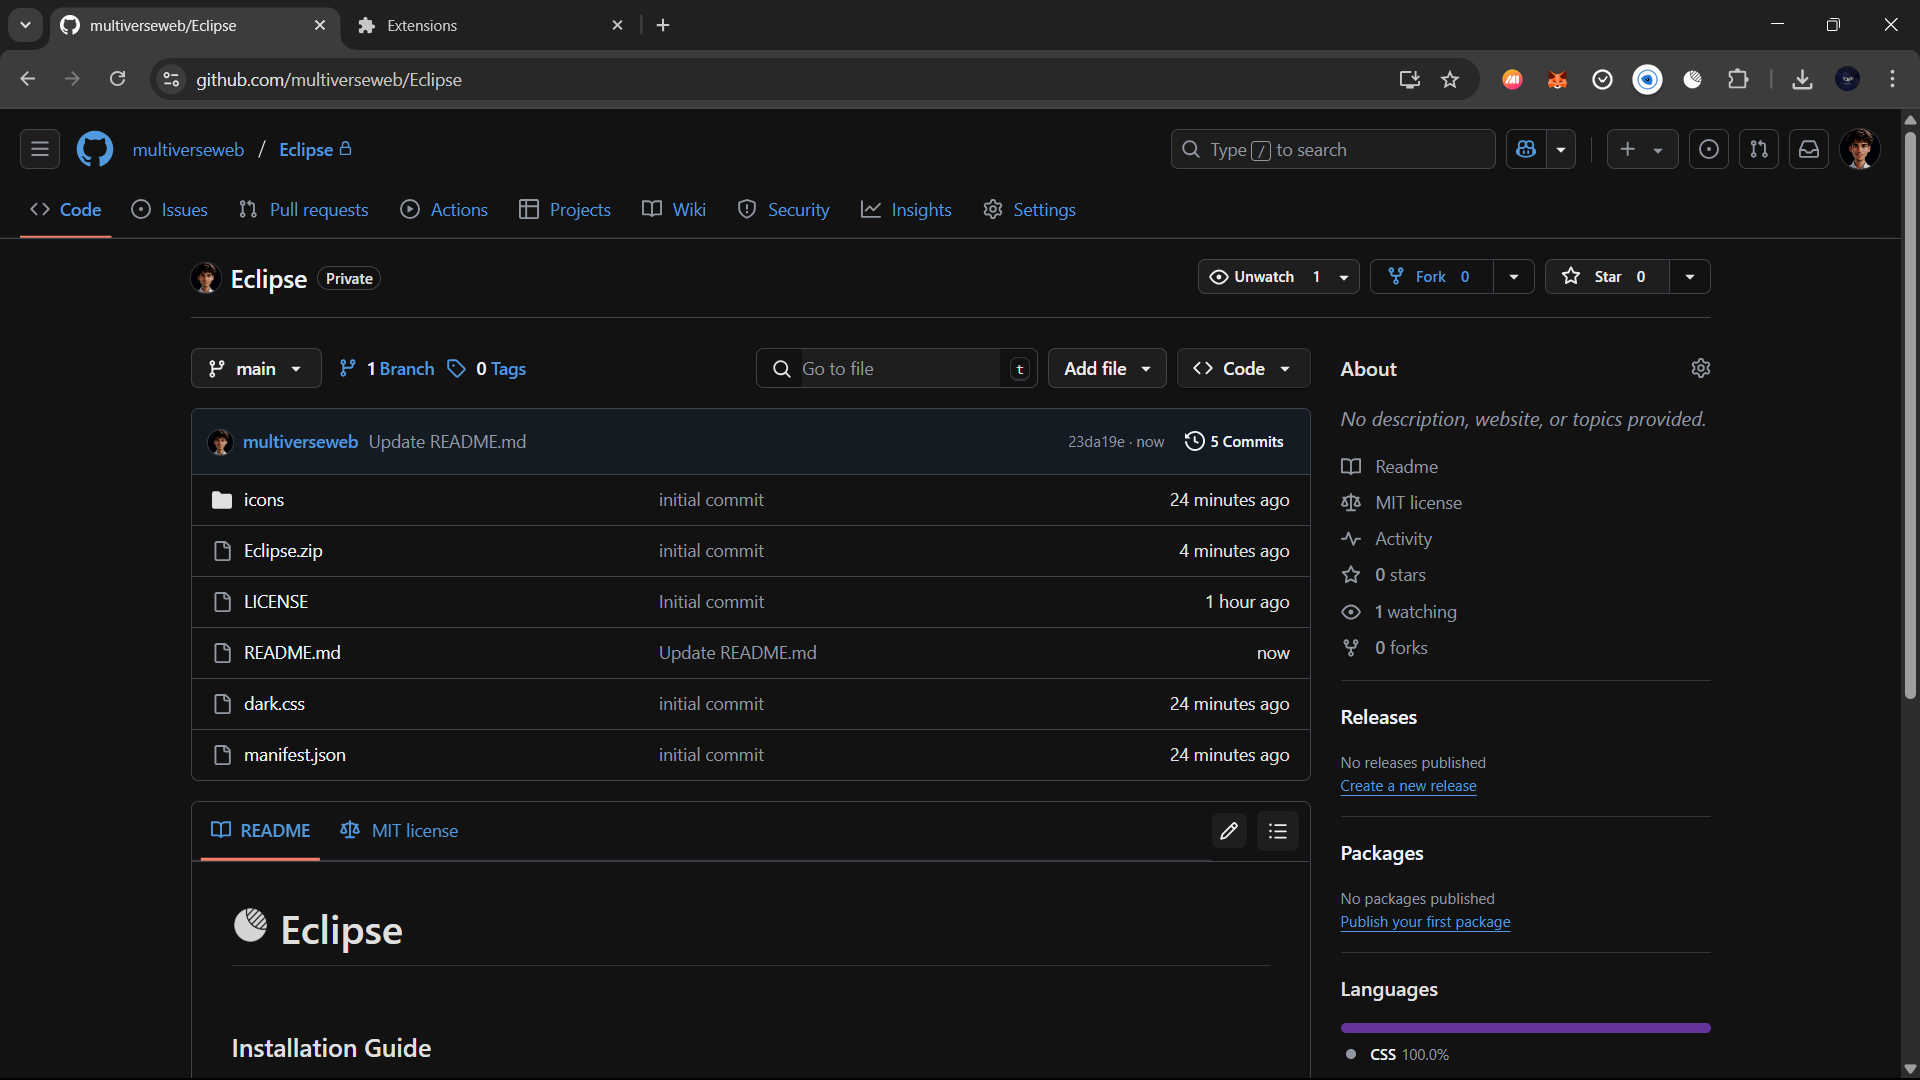Screen dimensions: 1920x1080
Task: Open repository Settings tab
Action: [1029, 210]
